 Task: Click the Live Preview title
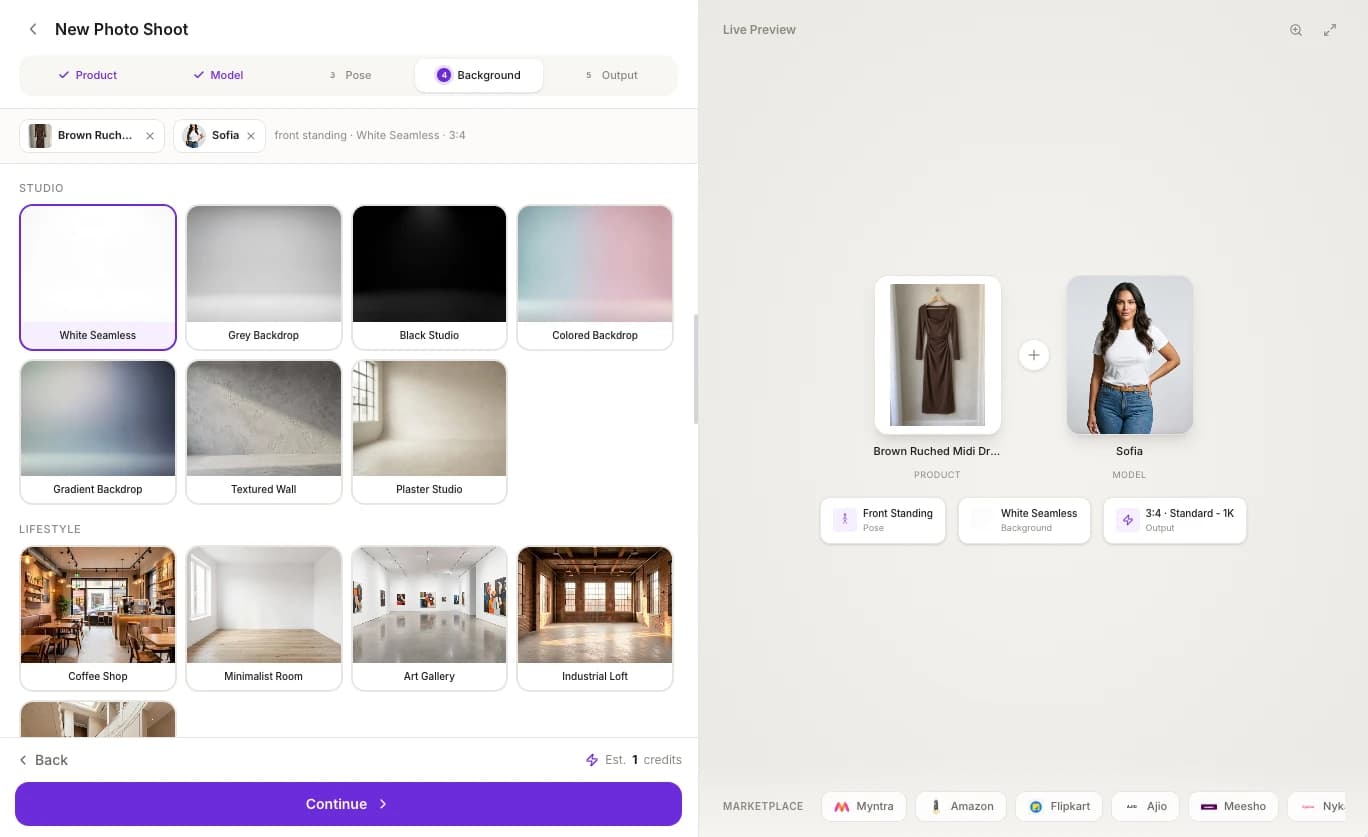(x=759, y=30)
